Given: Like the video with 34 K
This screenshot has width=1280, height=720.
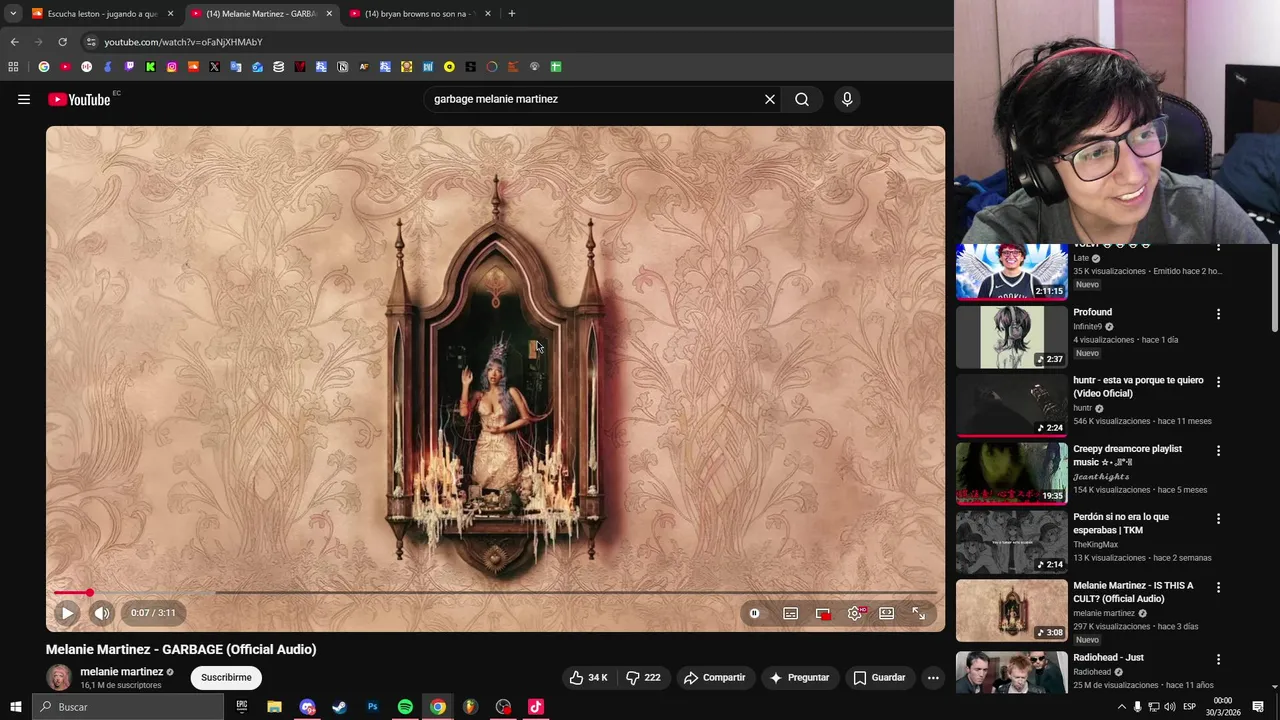Looking at the screenshot, I should [x=589, y=677].
